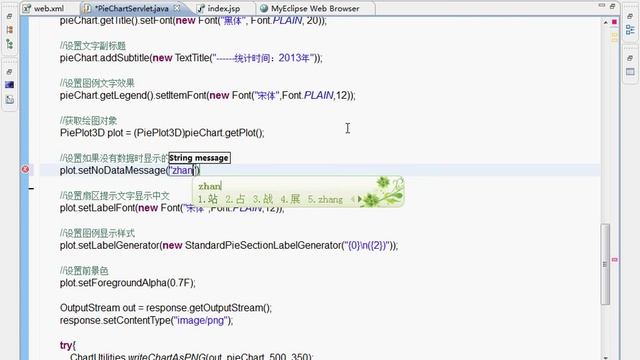Open the green Hierarchy view icon
Viewport: 640px width, 360px height.
click(9, 44)
